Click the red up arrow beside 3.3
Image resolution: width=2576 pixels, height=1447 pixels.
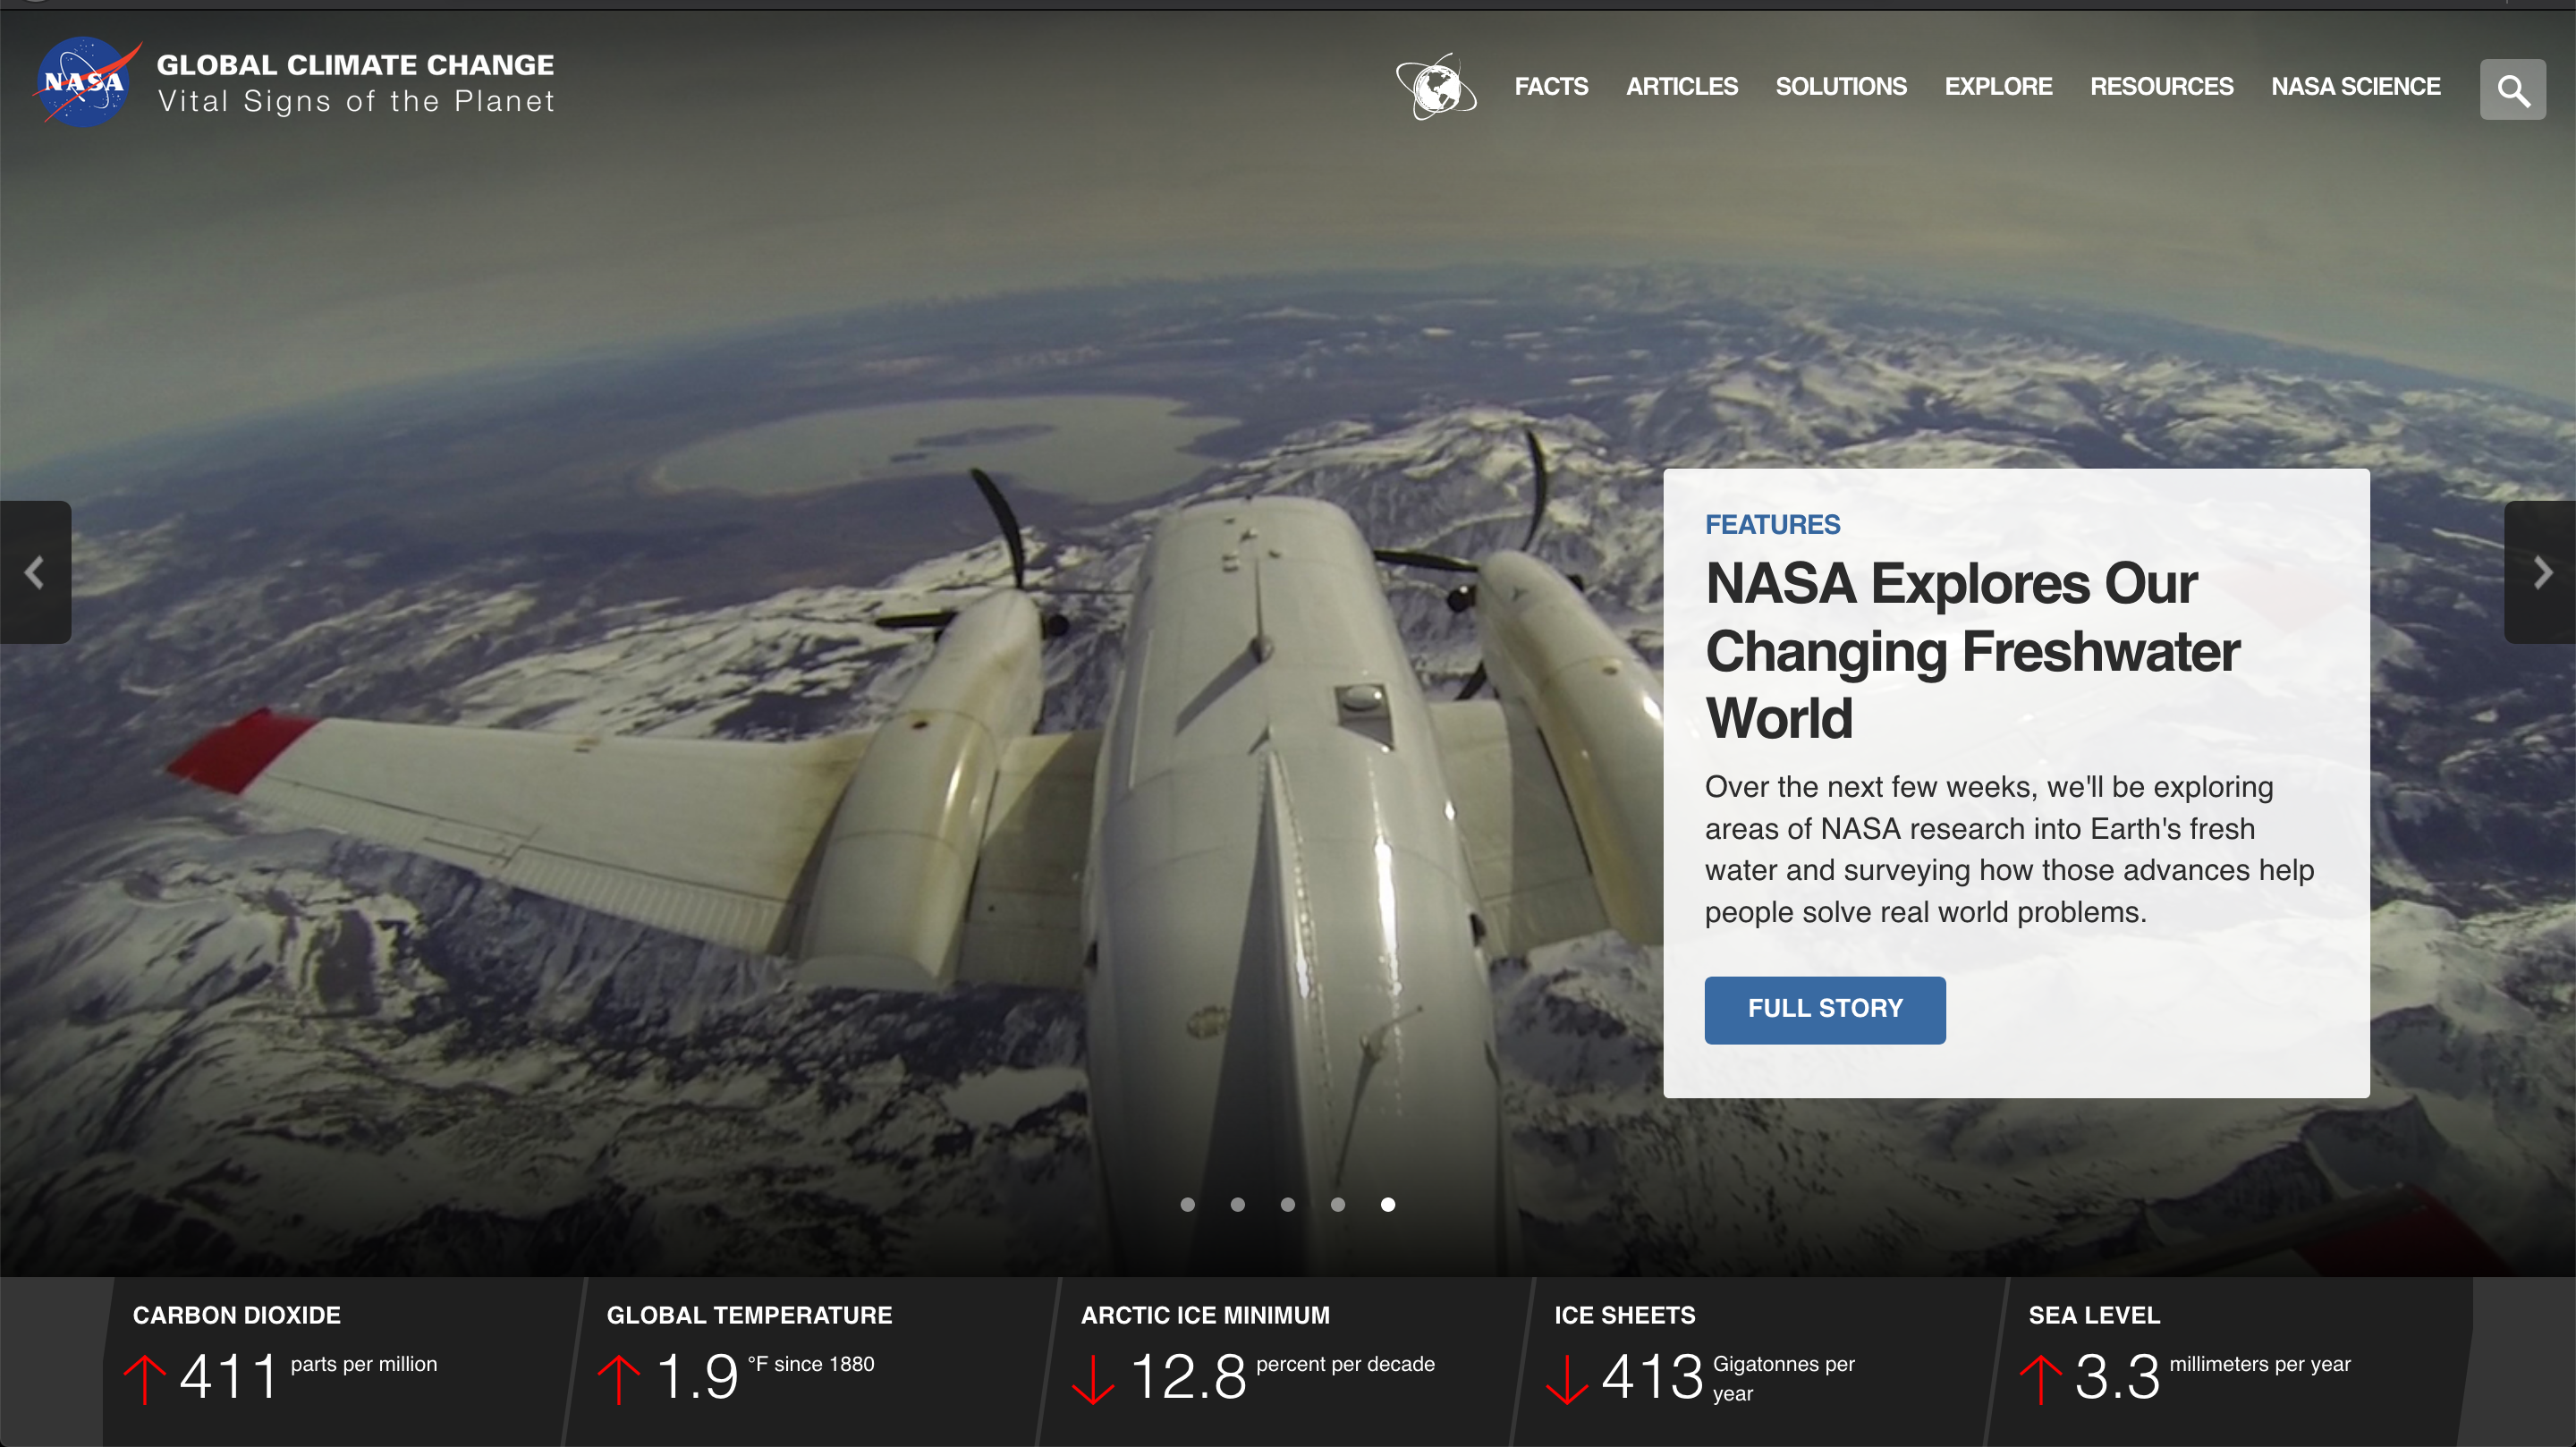point(2041,1379)
